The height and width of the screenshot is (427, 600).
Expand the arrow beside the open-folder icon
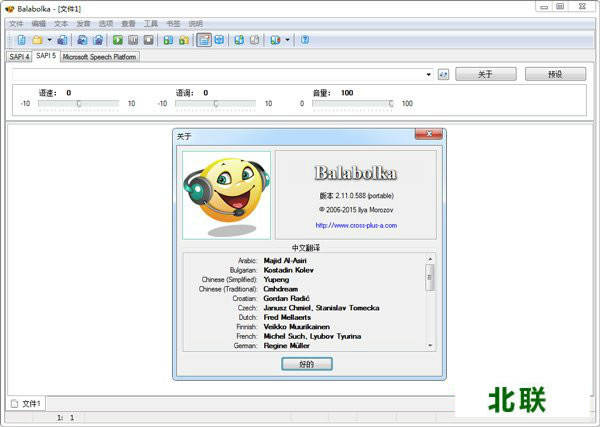pyautogui.click(x=49, y=40)
